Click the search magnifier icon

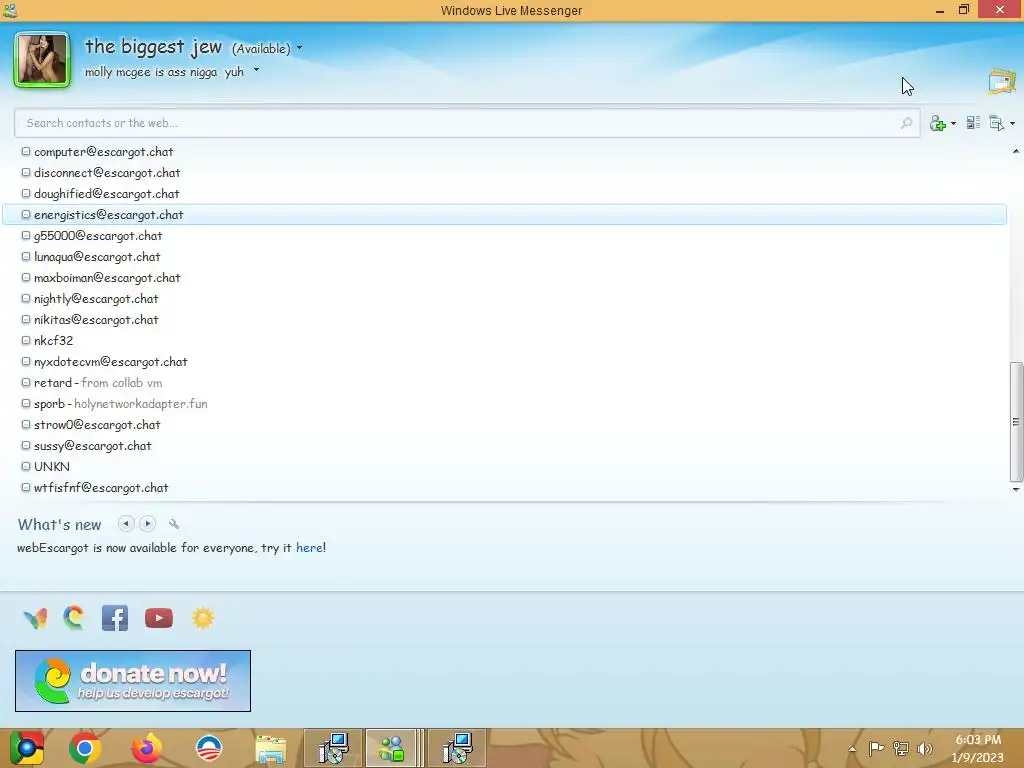coord(906,123)
